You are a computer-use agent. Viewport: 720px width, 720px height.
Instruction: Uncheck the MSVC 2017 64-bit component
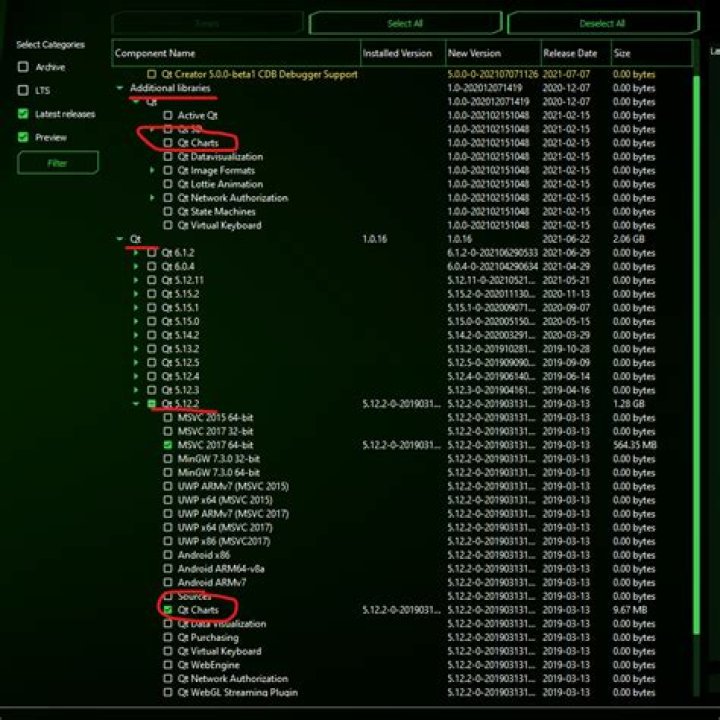(x=168, y=445)
